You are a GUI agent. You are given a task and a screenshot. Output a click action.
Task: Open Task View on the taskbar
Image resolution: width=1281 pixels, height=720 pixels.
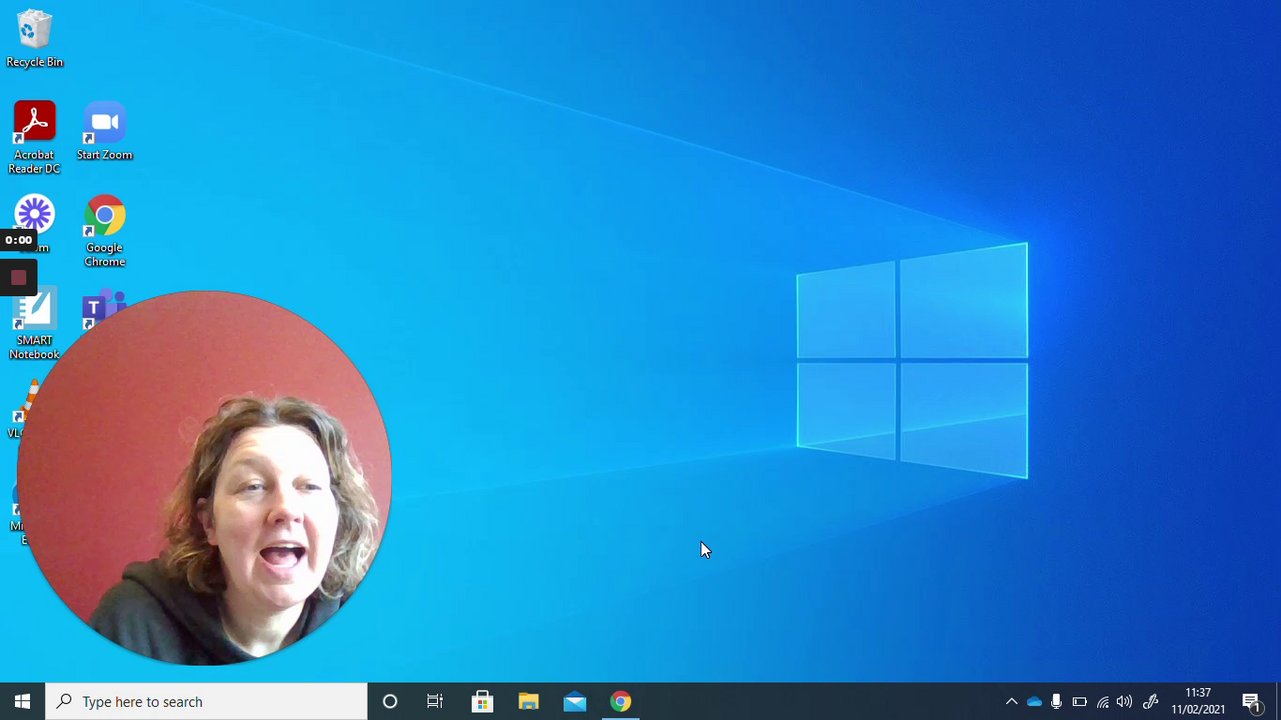tap(435, 701)
